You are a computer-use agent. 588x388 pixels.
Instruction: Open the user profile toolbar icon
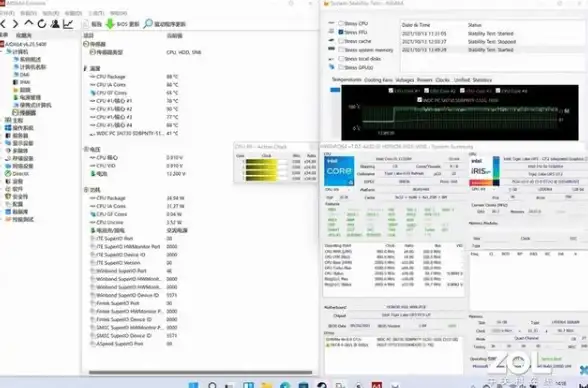pos(55,24)
